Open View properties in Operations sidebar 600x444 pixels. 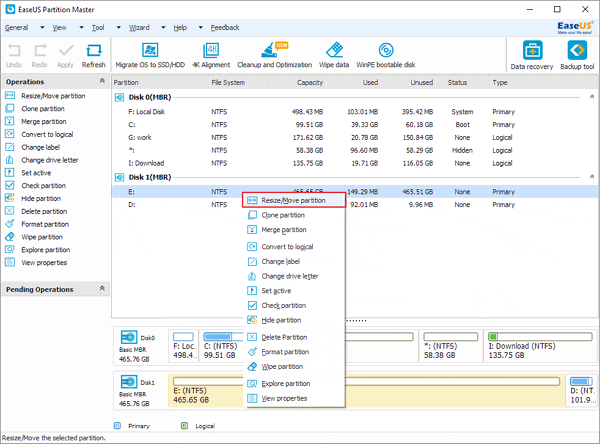pyautogui.click(x=44, y=263)
